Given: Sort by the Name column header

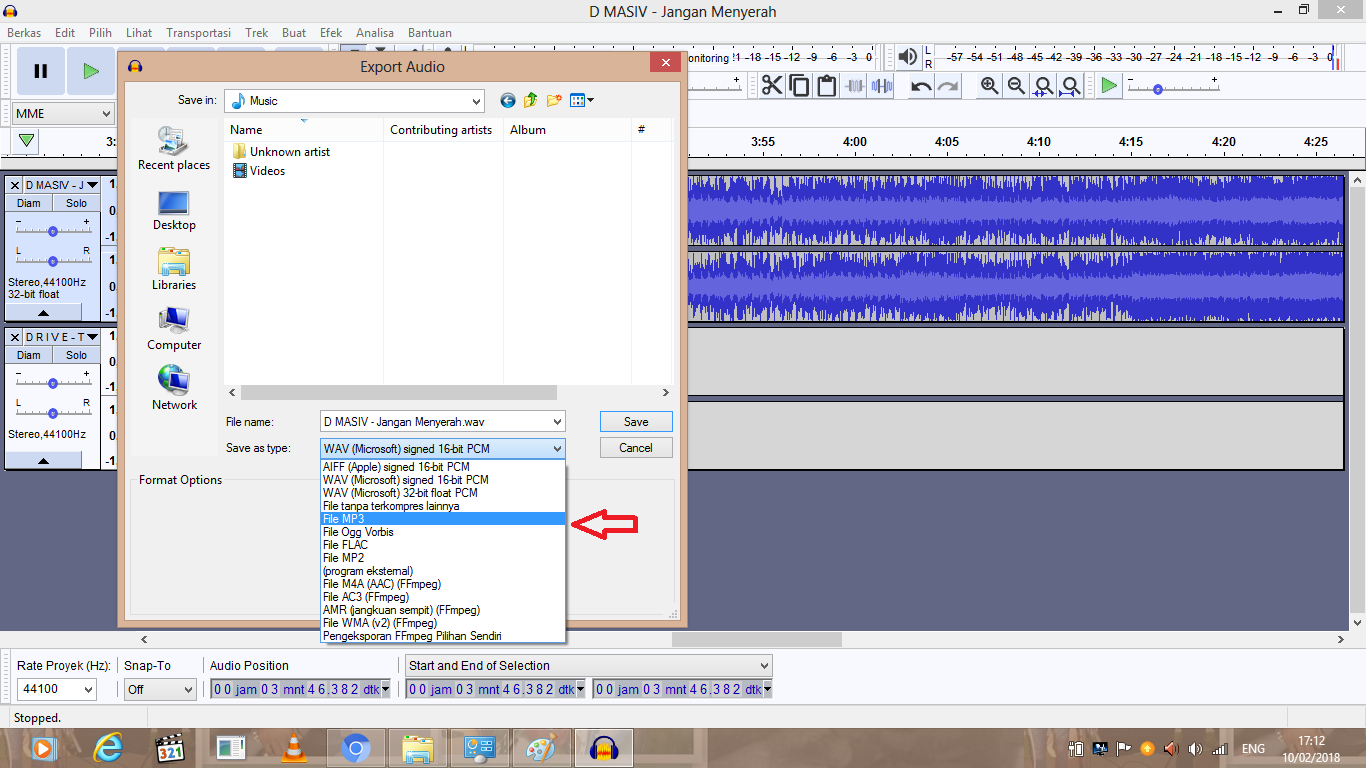Looking at the screenshot, I should tap(304, 130).
